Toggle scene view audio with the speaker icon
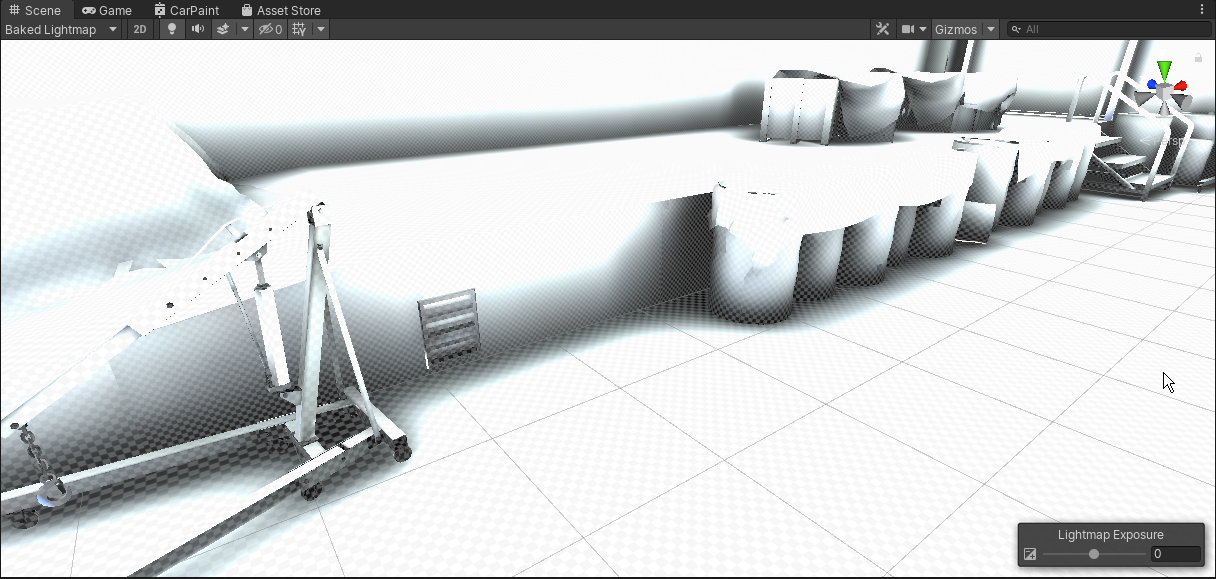The height and width of the screenshot is (579, 1216). click(197, 29)
